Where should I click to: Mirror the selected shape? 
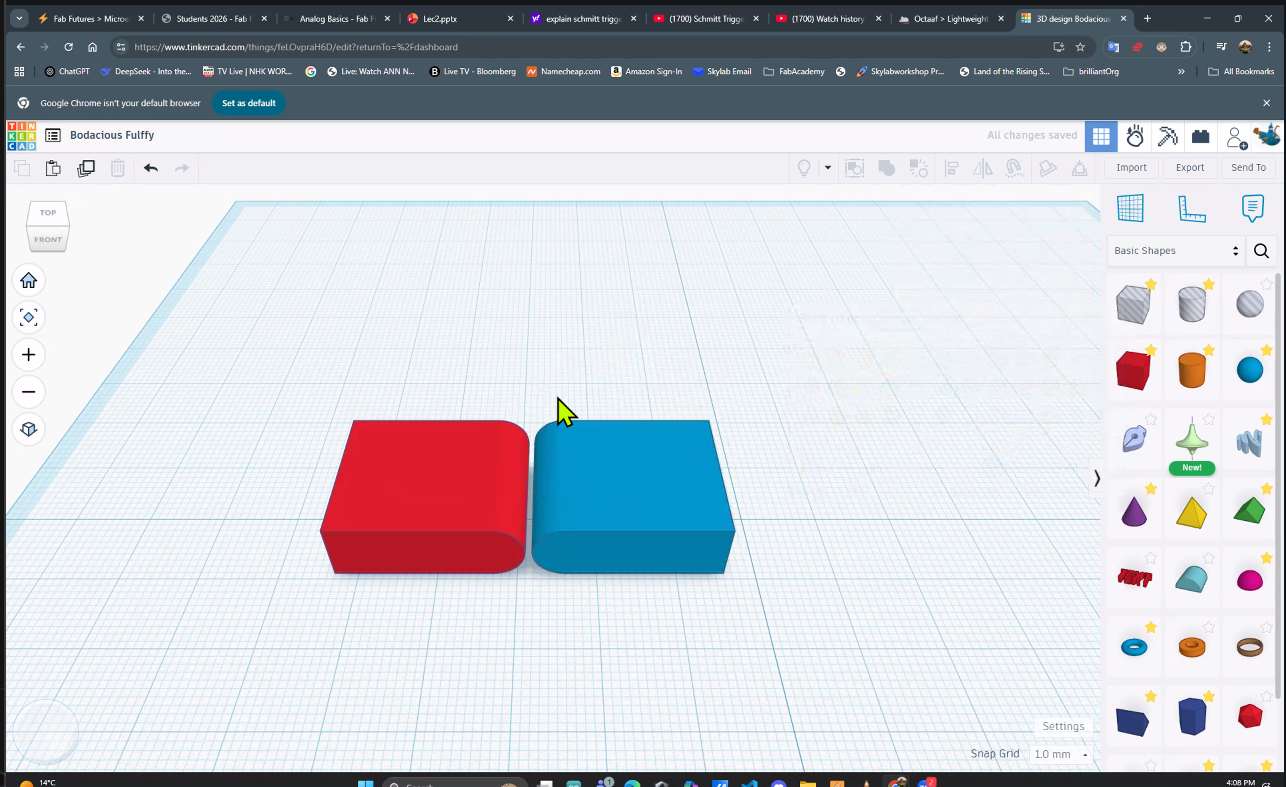pos(983,168)
